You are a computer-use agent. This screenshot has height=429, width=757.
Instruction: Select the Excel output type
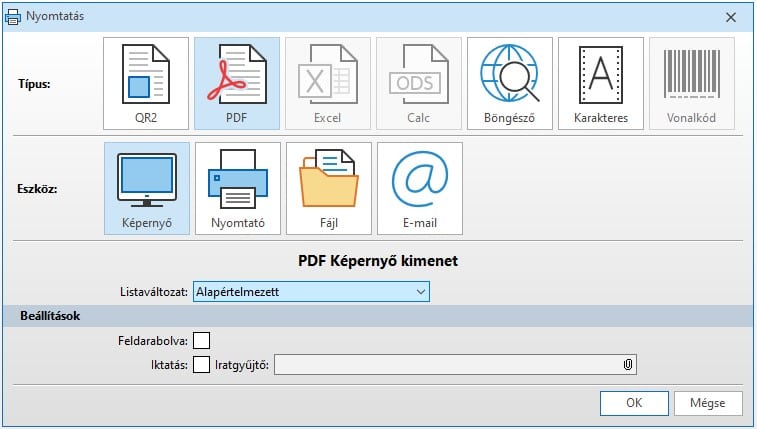[x=327, y=84]
